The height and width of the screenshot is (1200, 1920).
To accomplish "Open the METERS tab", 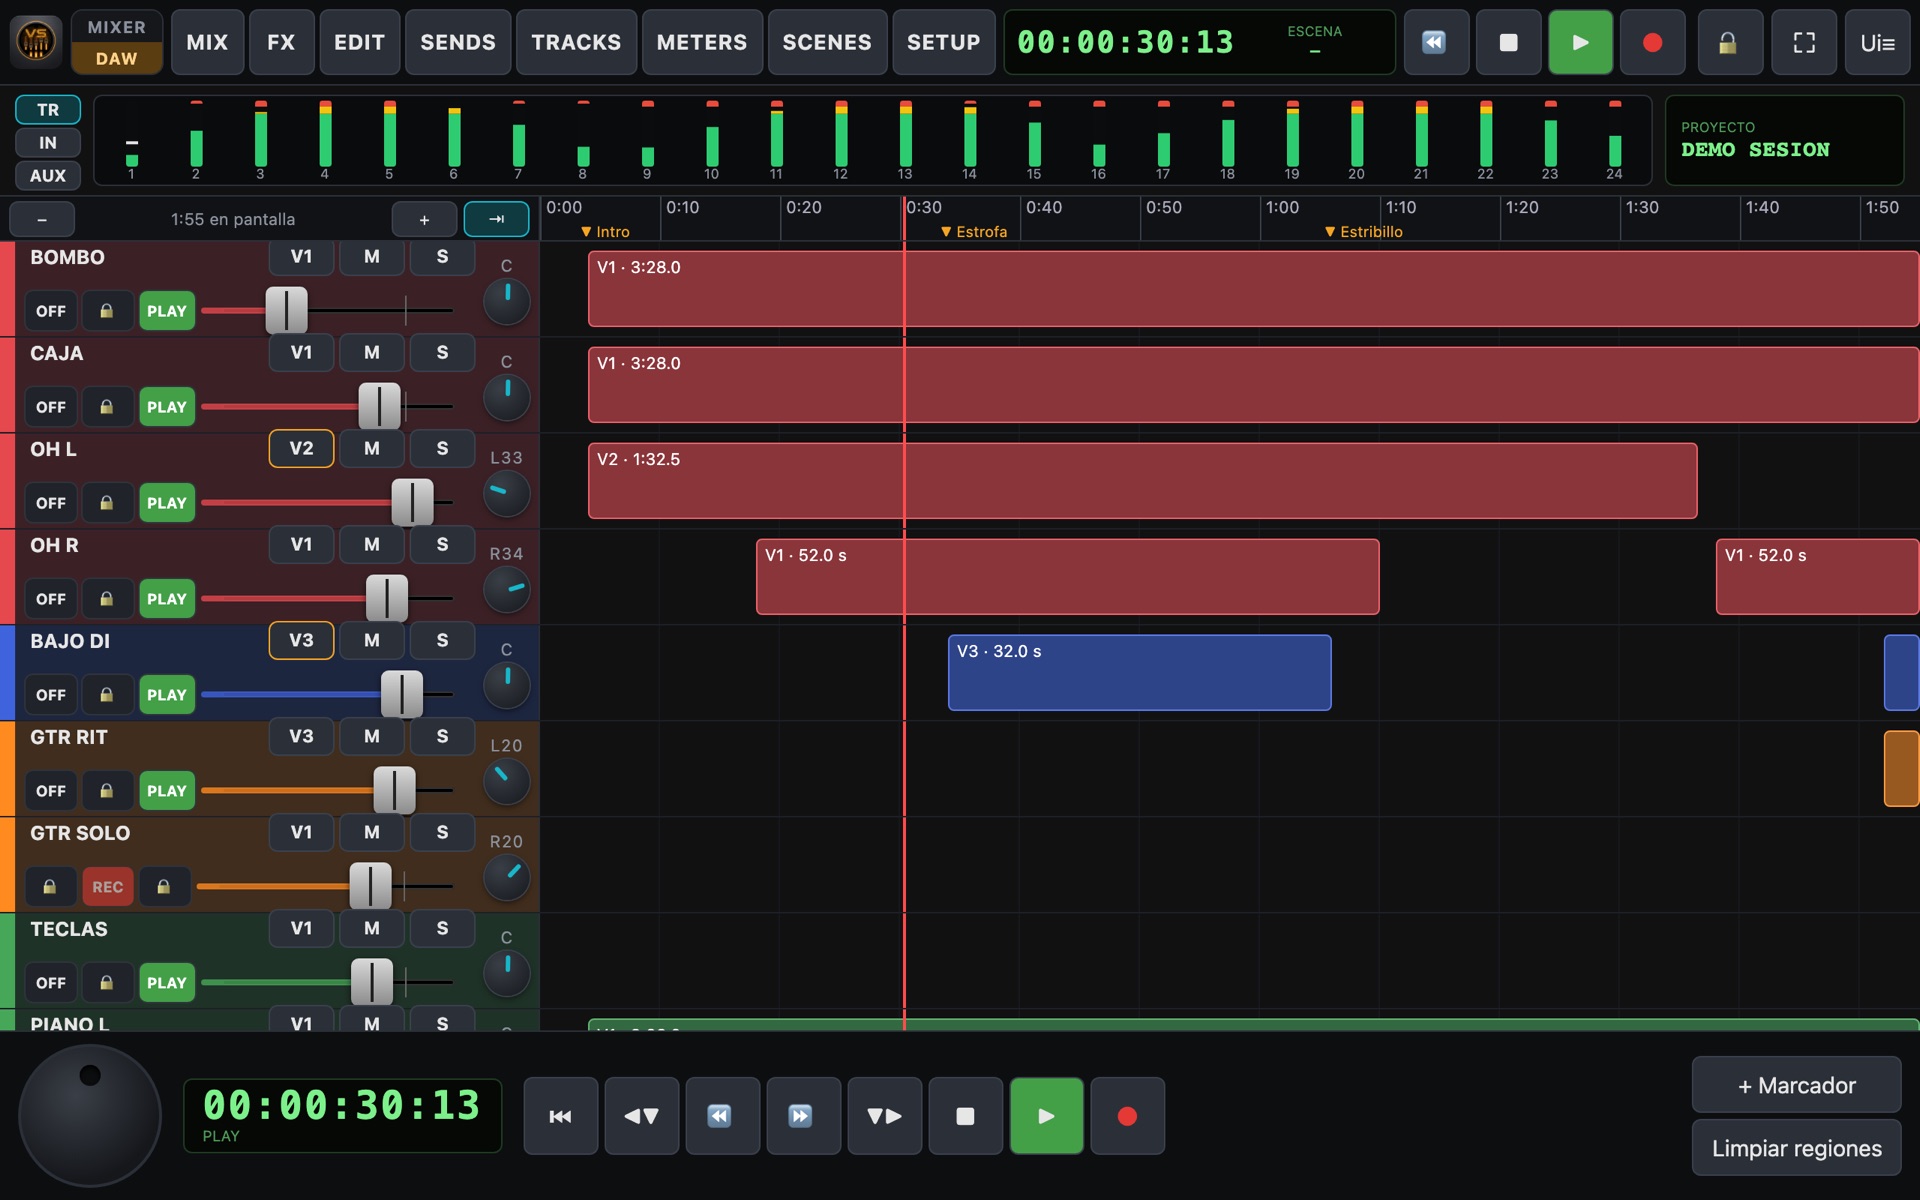I will click(702, 42).
